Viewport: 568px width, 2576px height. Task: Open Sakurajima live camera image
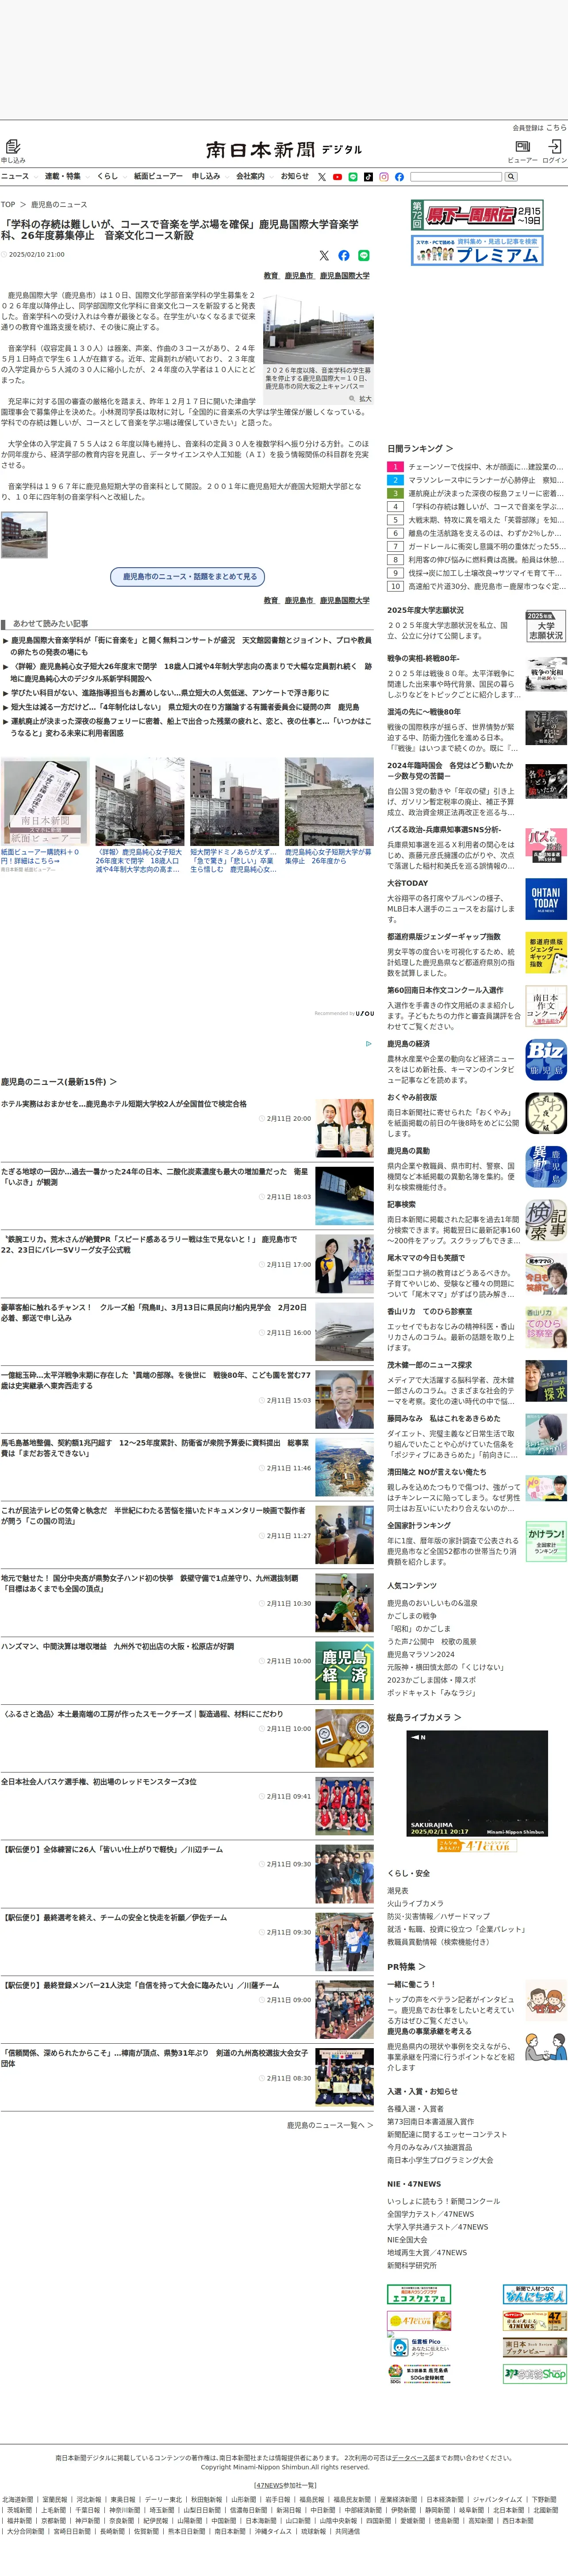click(477, 1784)
